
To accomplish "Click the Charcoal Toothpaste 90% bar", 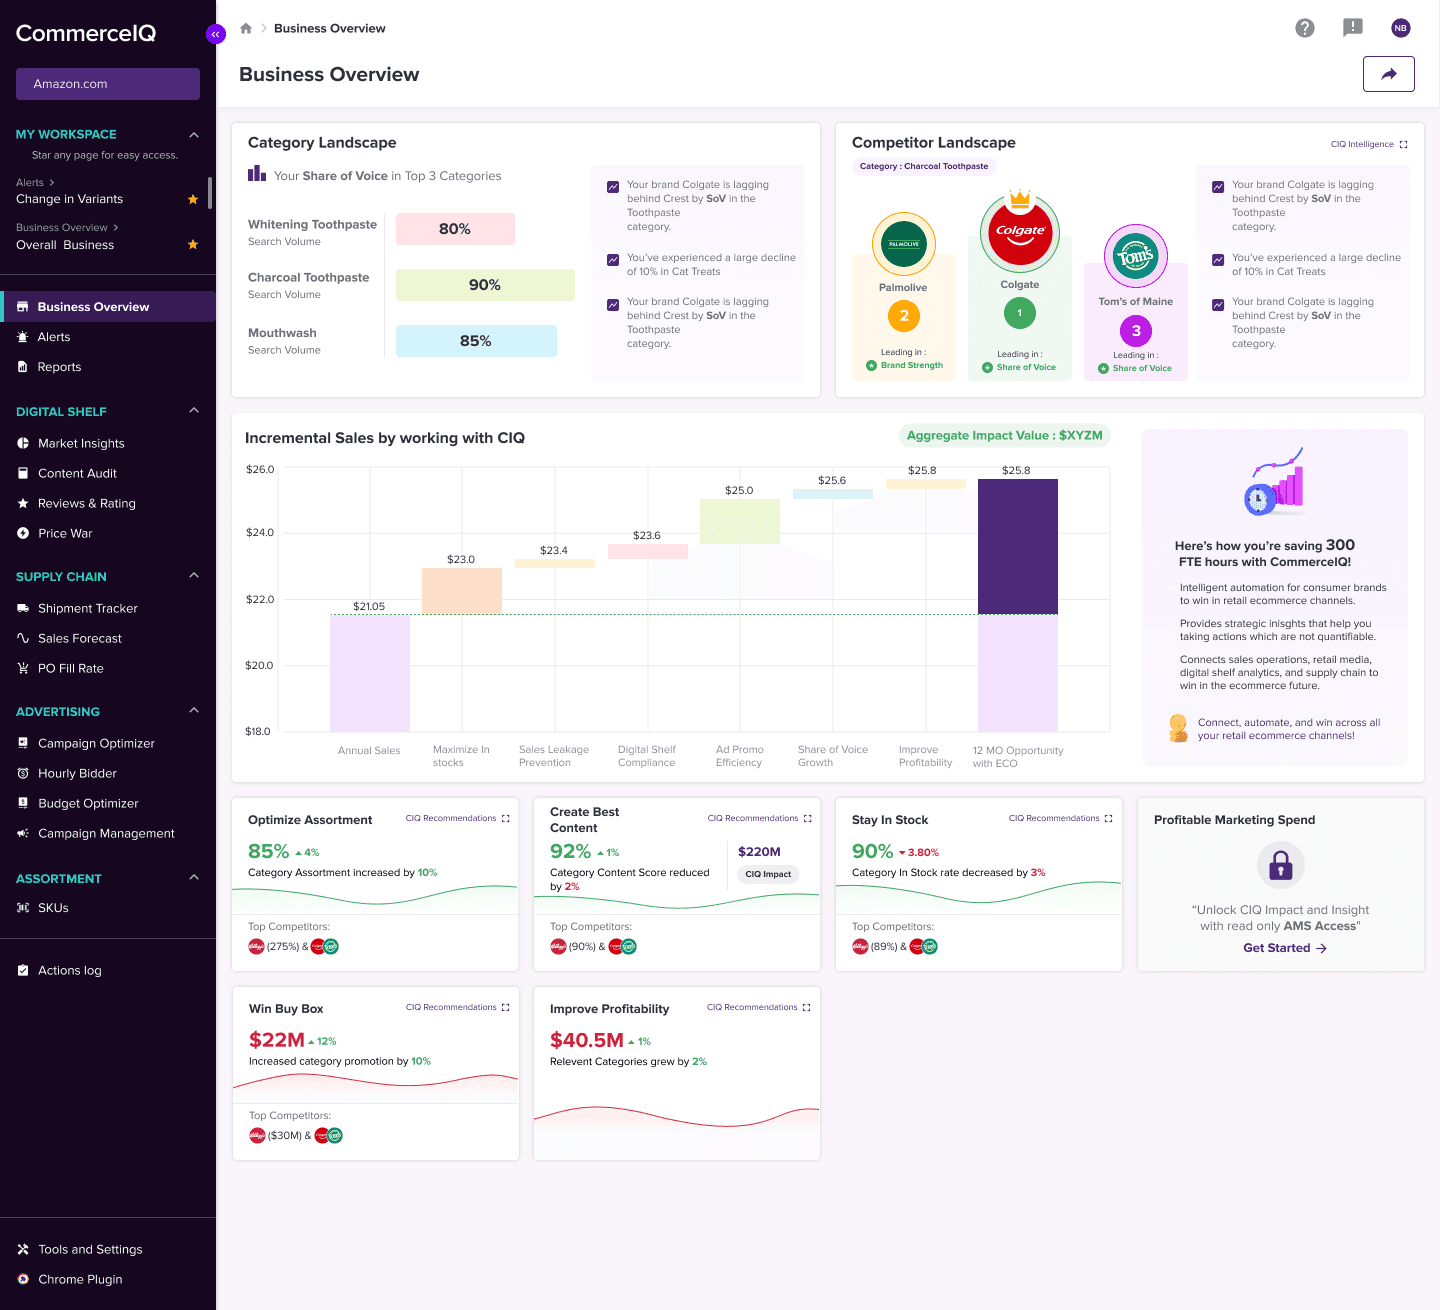I will click(485, 285).
